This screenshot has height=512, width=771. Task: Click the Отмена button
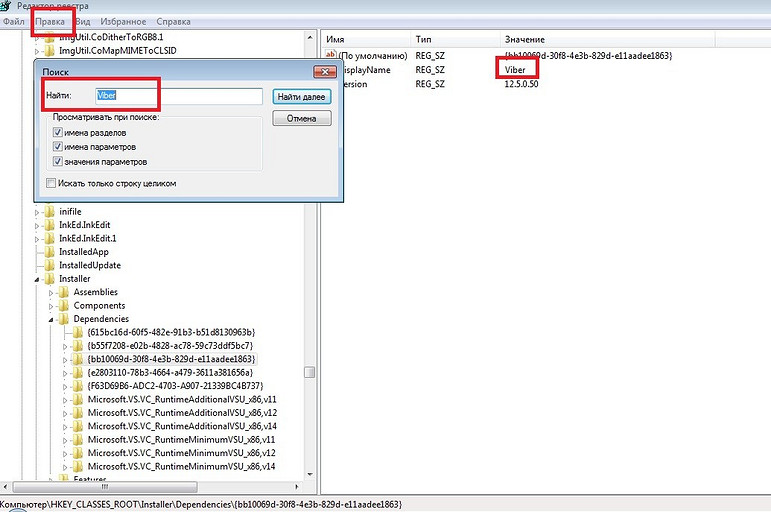301,118
